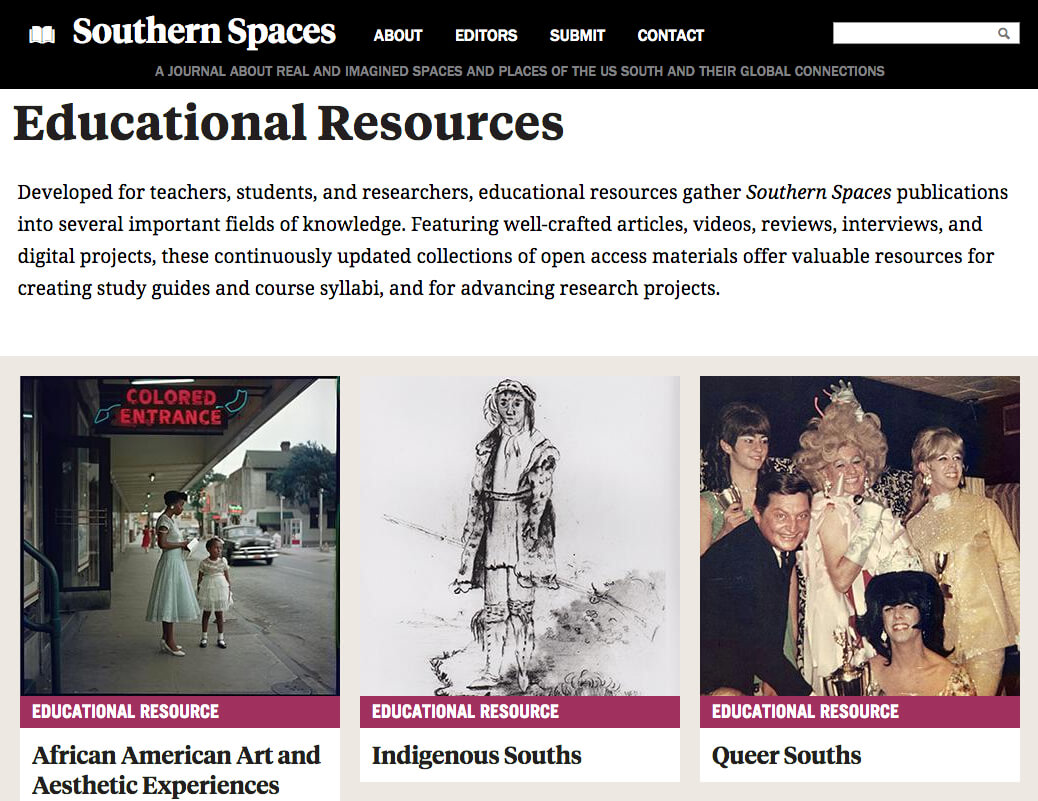This screenshot has height=801, width=1038.
Task: Open the Colored Entrance photograph thumbnail
Action: click(180, 535)
